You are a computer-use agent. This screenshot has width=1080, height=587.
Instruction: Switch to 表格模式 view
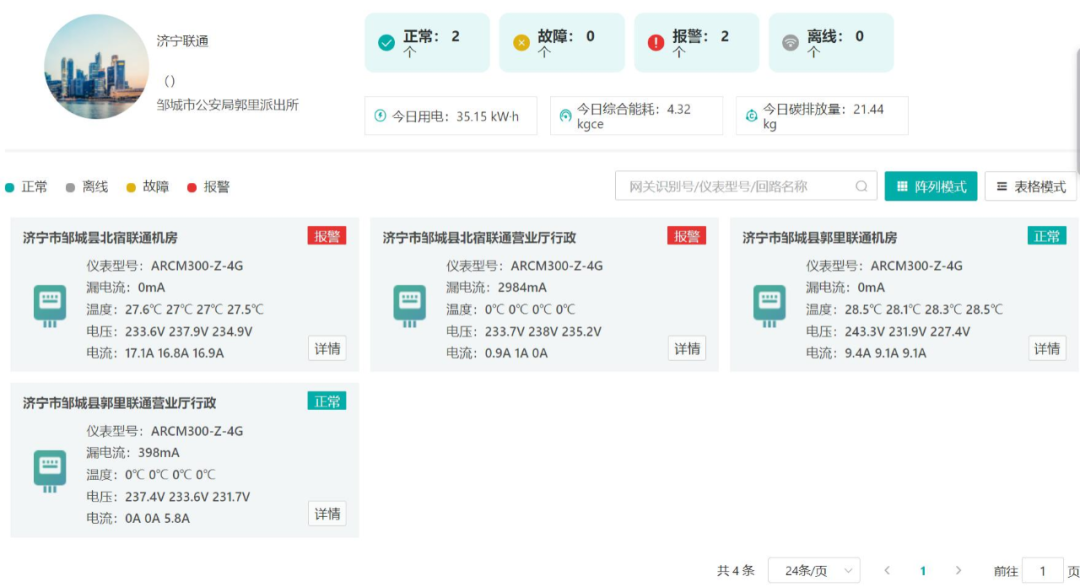coord(1029,186)
